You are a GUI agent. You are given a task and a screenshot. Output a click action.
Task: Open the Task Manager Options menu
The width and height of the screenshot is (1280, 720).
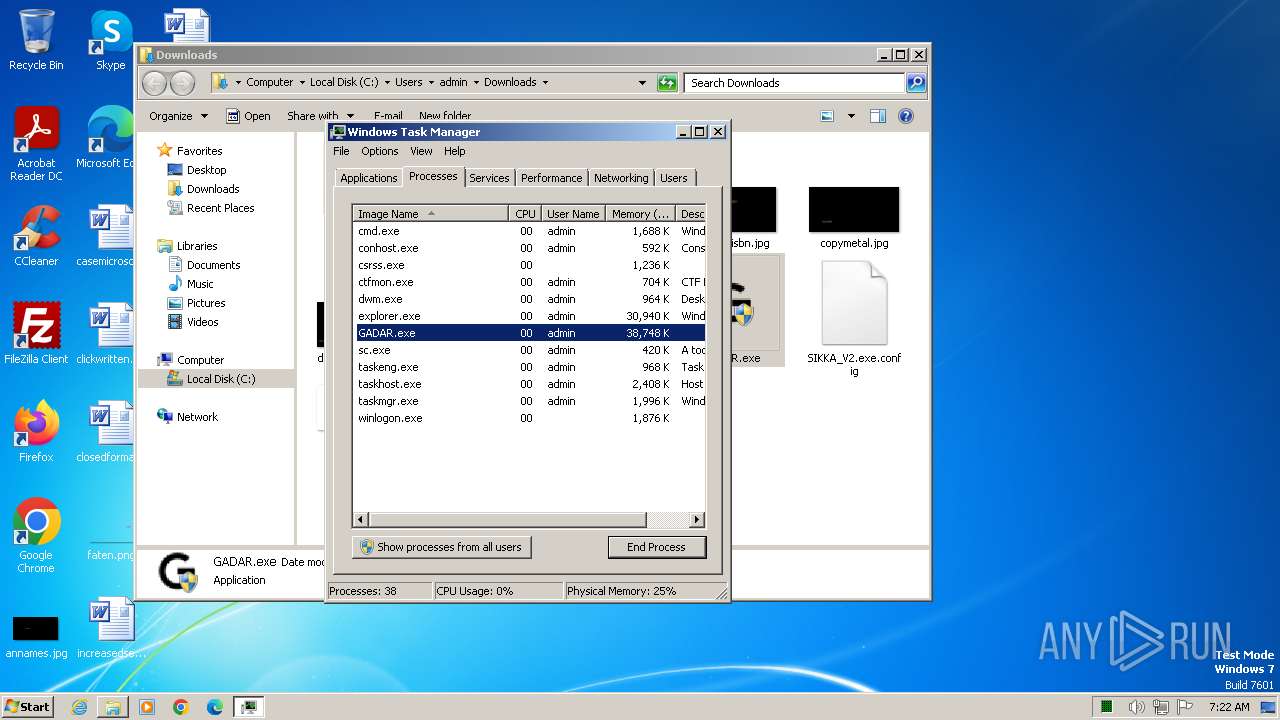(380, 151)
